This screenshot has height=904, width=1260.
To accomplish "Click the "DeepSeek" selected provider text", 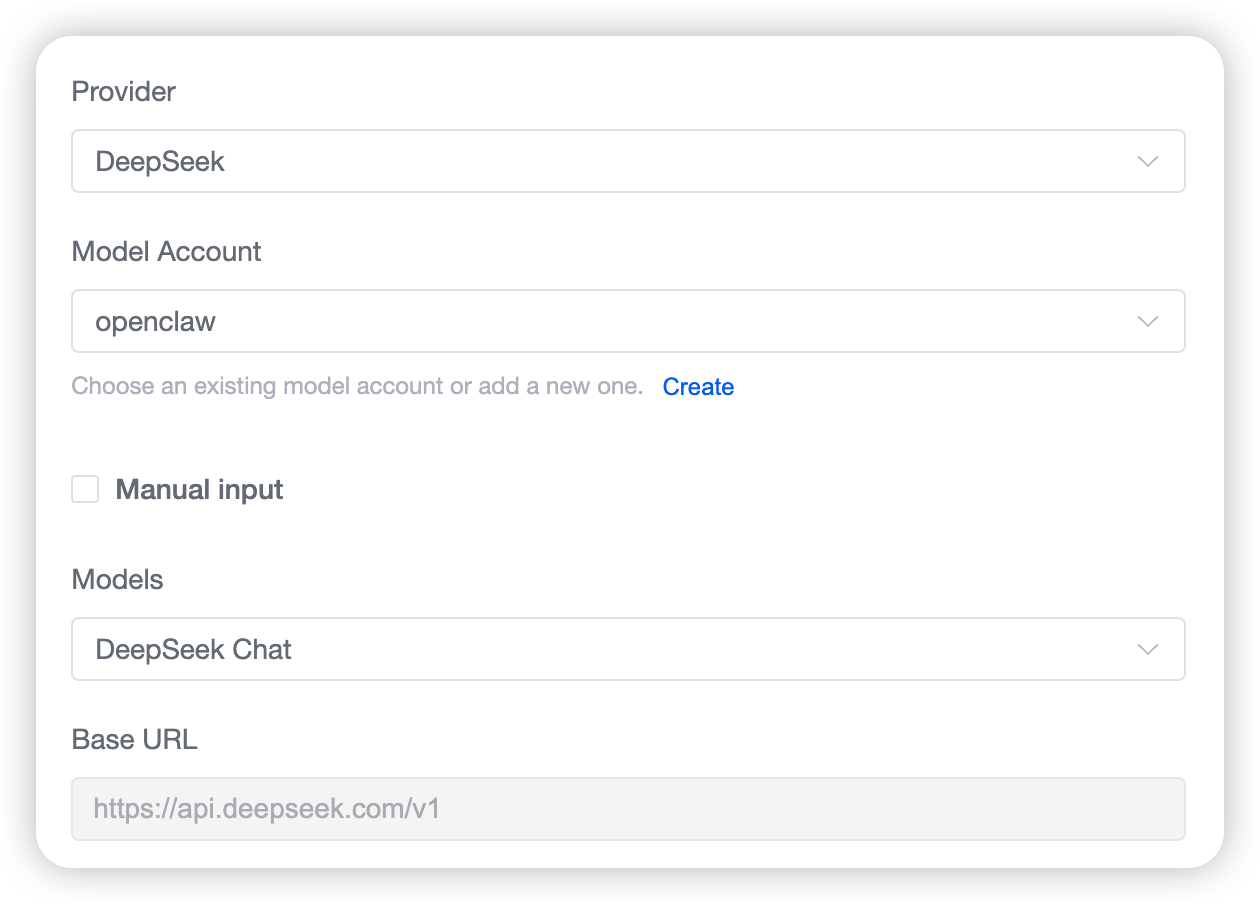I will [160, 162].
